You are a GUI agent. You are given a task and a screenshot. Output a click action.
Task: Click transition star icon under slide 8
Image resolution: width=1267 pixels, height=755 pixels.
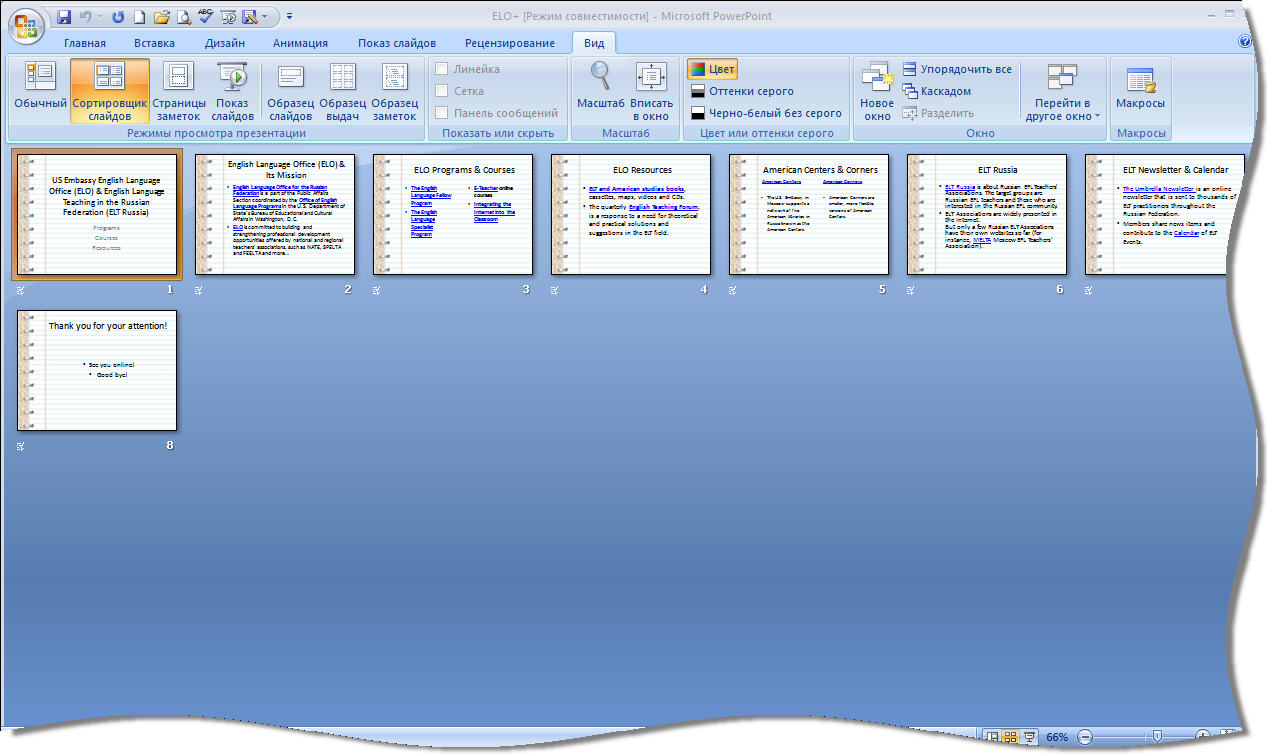tap(21, 447)
